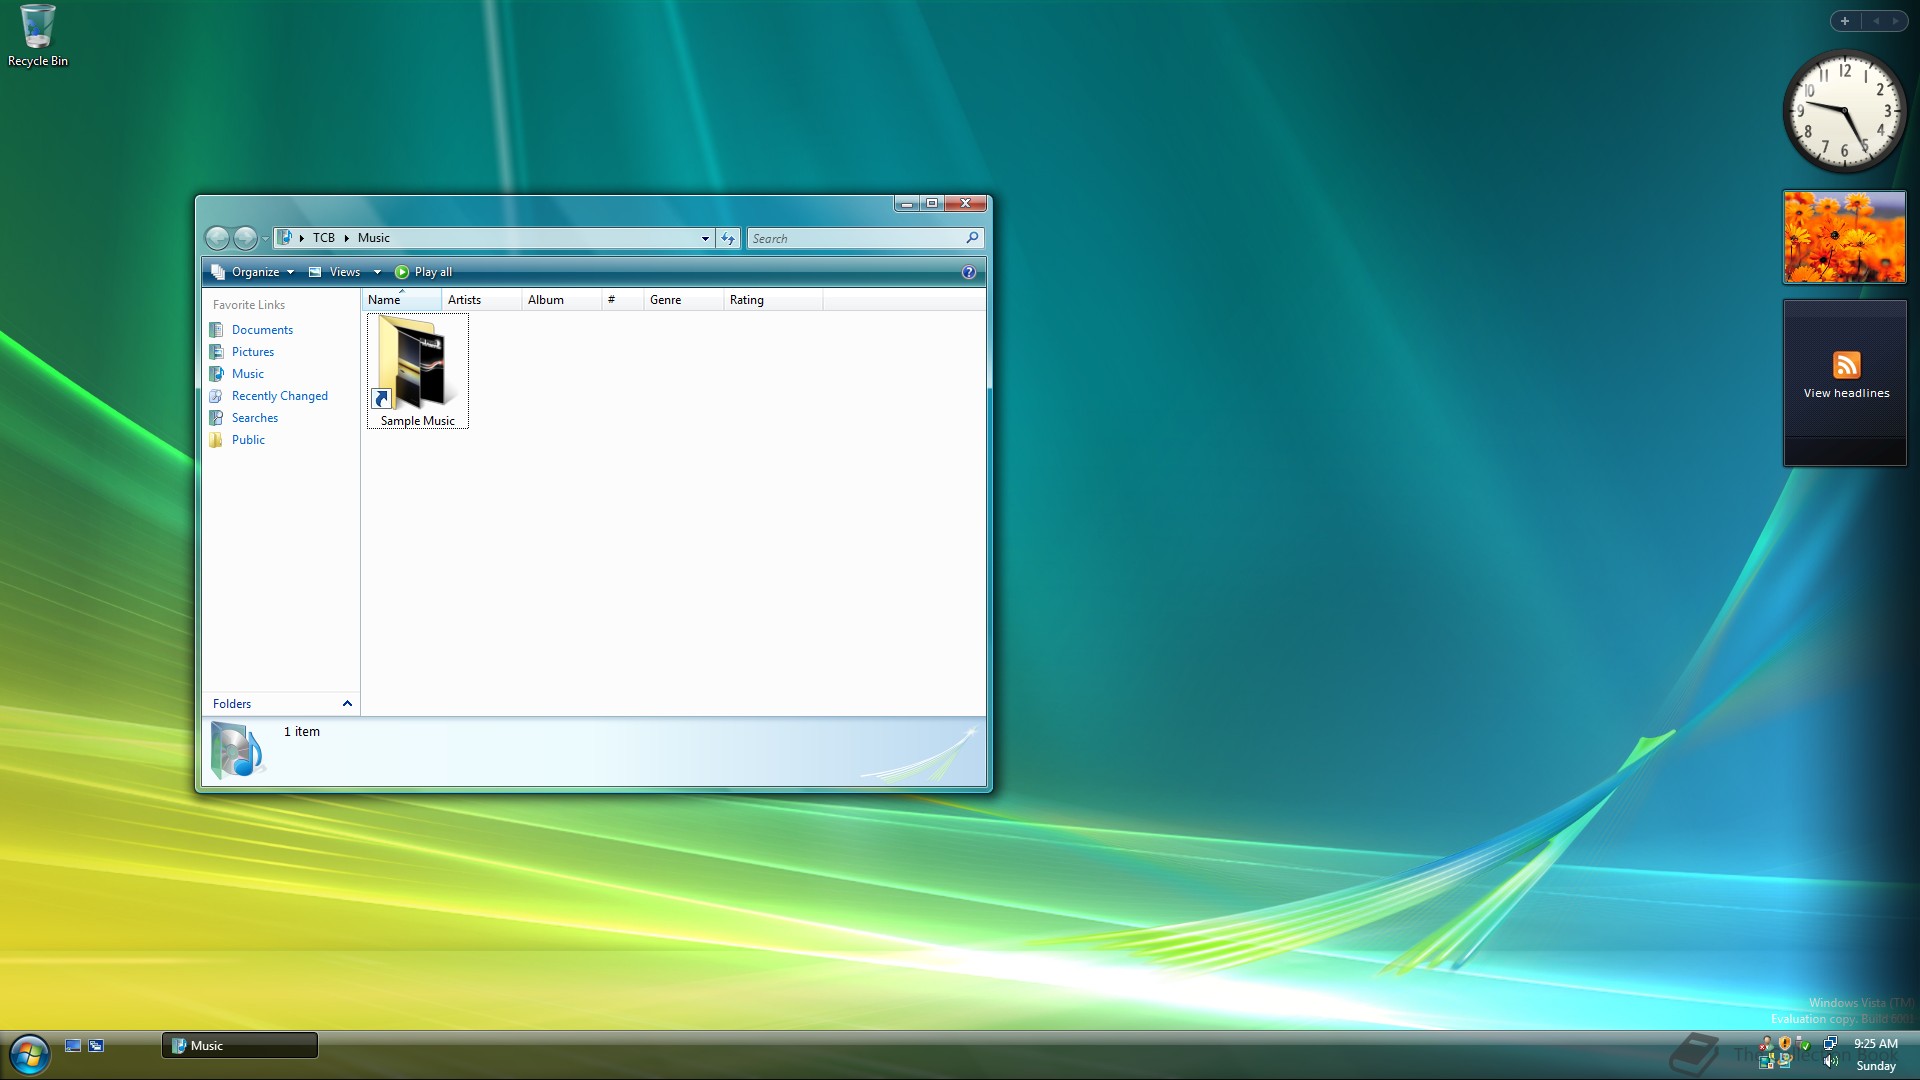Click the Back navigation arrow
This screenshot has width=1920, height=1080.
[217, 238]
